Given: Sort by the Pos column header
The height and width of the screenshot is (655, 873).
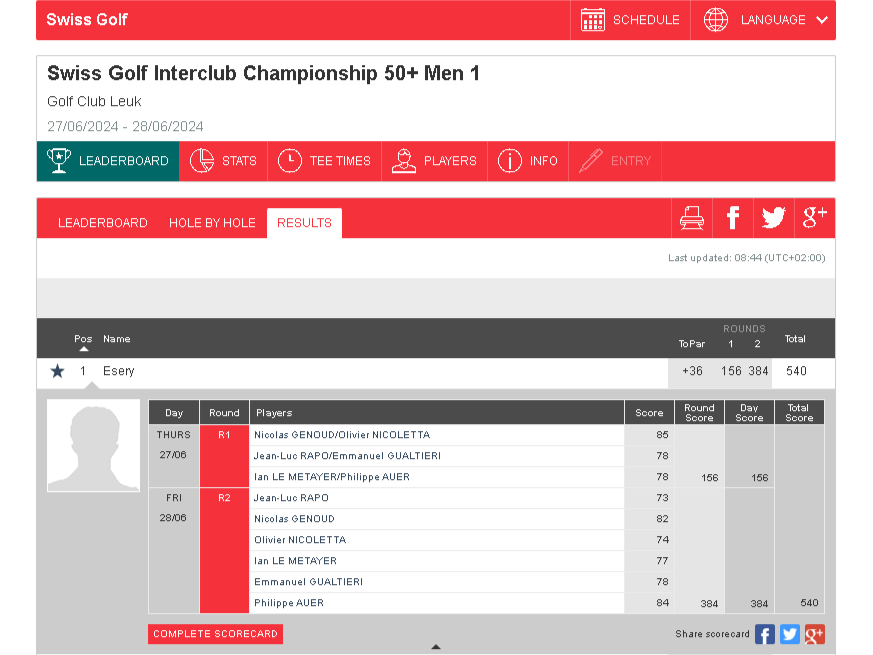Looking at the screenshot, I should pyautogui.click(x=83, y=339).
